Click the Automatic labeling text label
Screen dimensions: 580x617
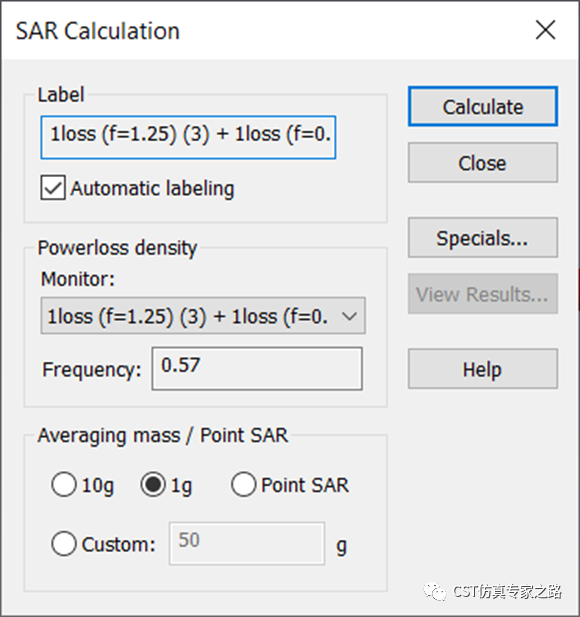coord(152,188)
